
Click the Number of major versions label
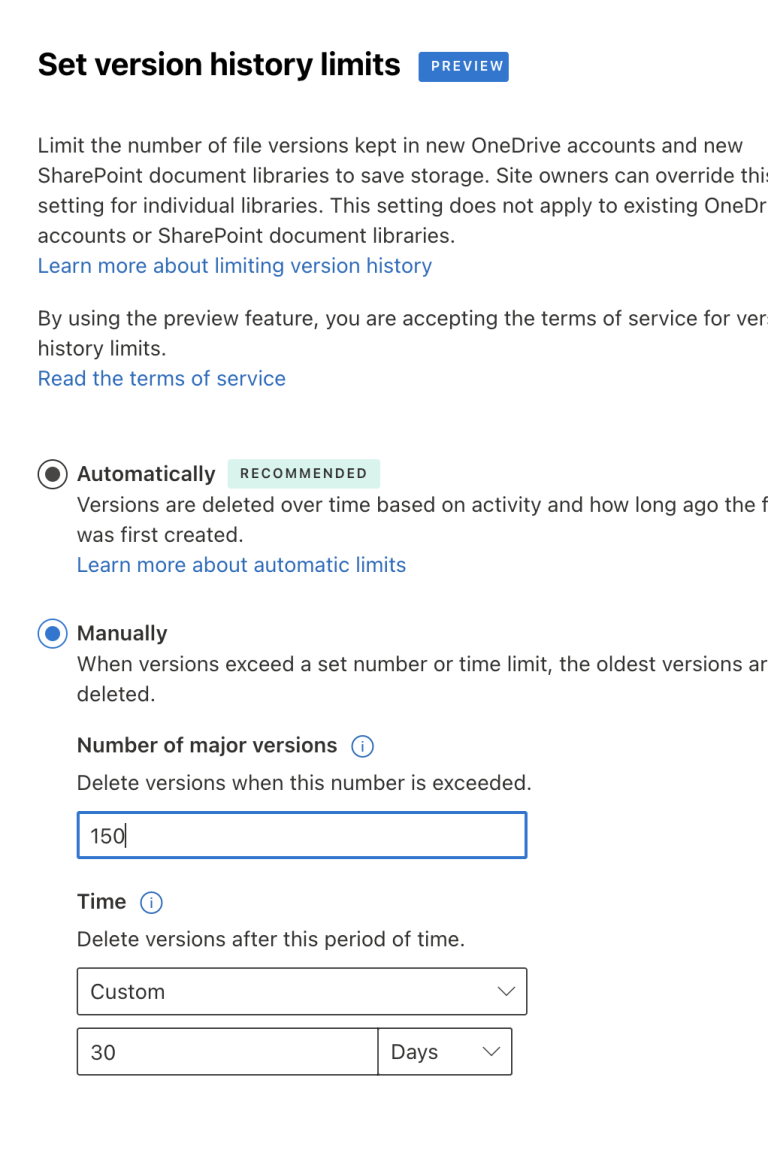click(207, 746)
